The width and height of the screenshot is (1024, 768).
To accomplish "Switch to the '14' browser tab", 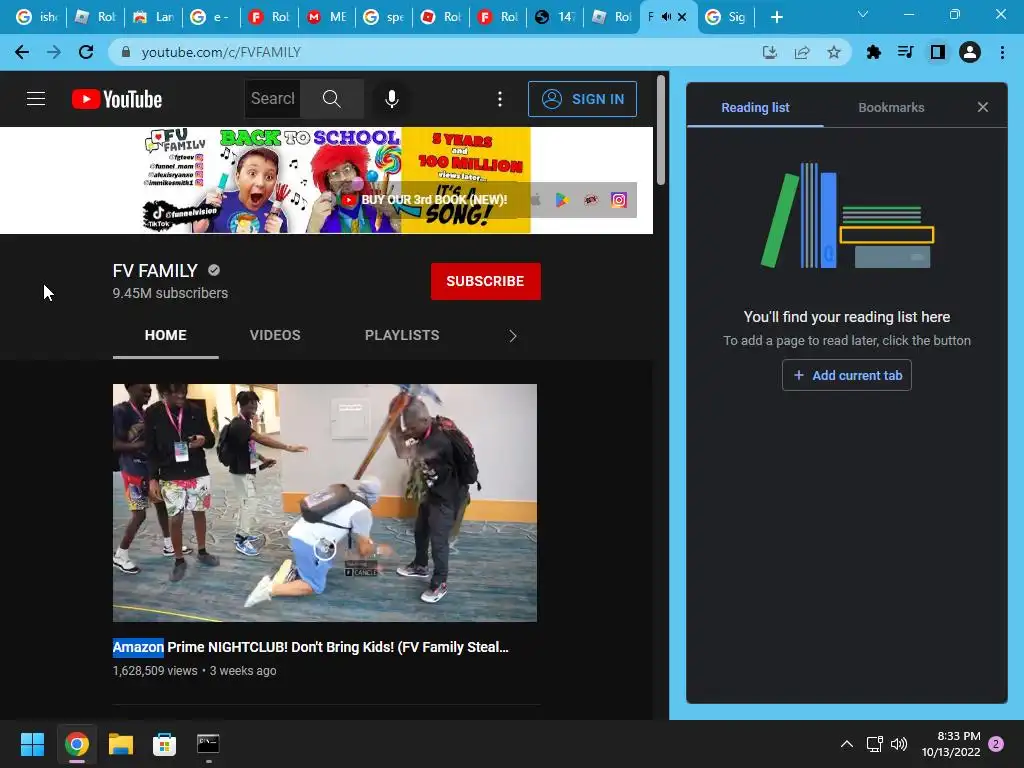I will pos(557,17).
